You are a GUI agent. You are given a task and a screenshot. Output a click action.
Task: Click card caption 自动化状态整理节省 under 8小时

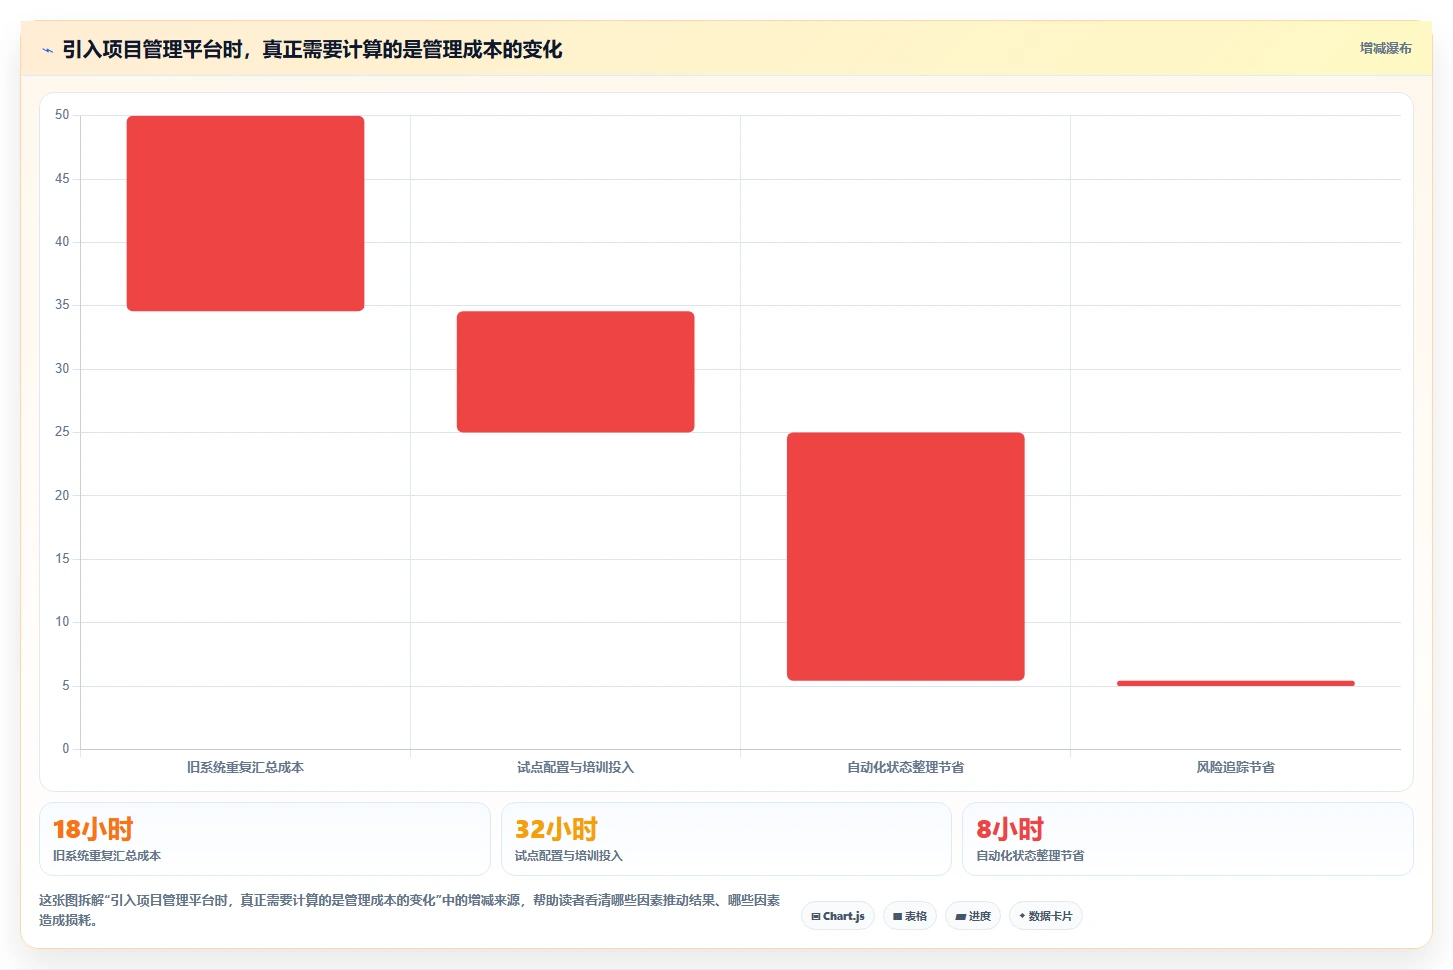[1030, 856]
